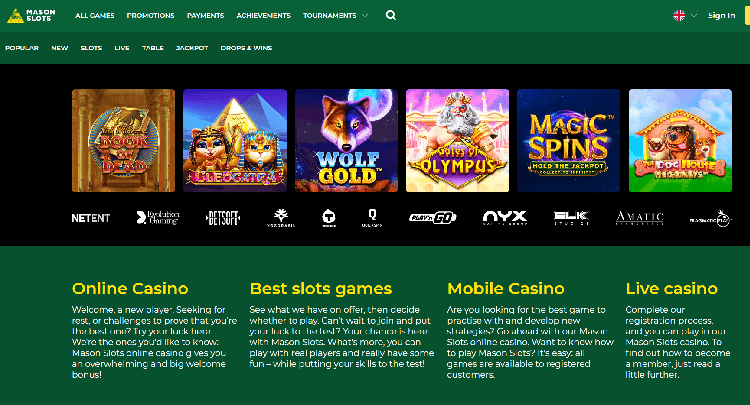Open the Wolf Gold game thumbnail
The width and height of the screenshot is (750, 405).
point(346,141)
